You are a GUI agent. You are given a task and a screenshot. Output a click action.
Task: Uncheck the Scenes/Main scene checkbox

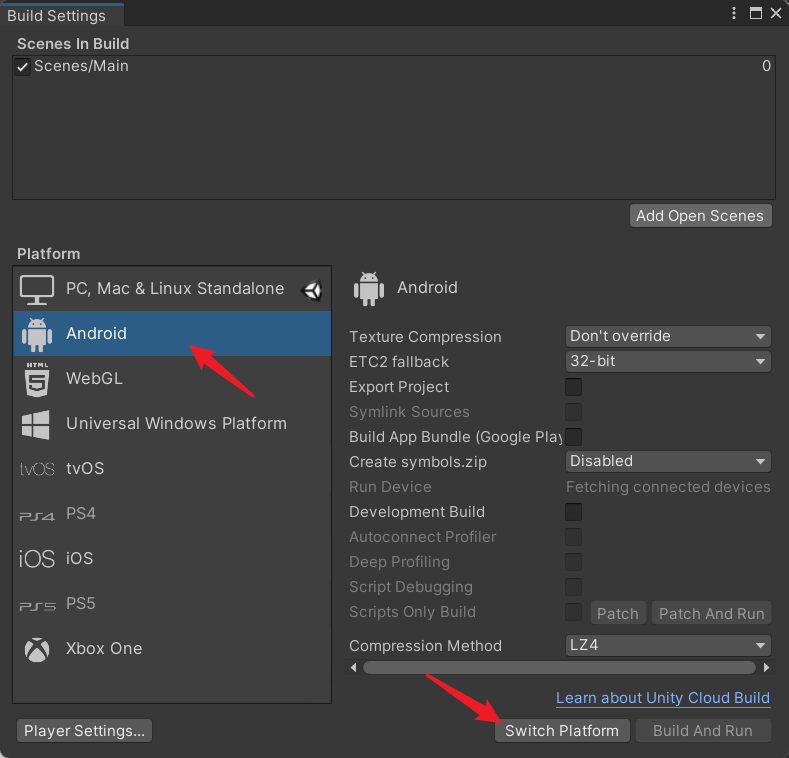[22, 66]
